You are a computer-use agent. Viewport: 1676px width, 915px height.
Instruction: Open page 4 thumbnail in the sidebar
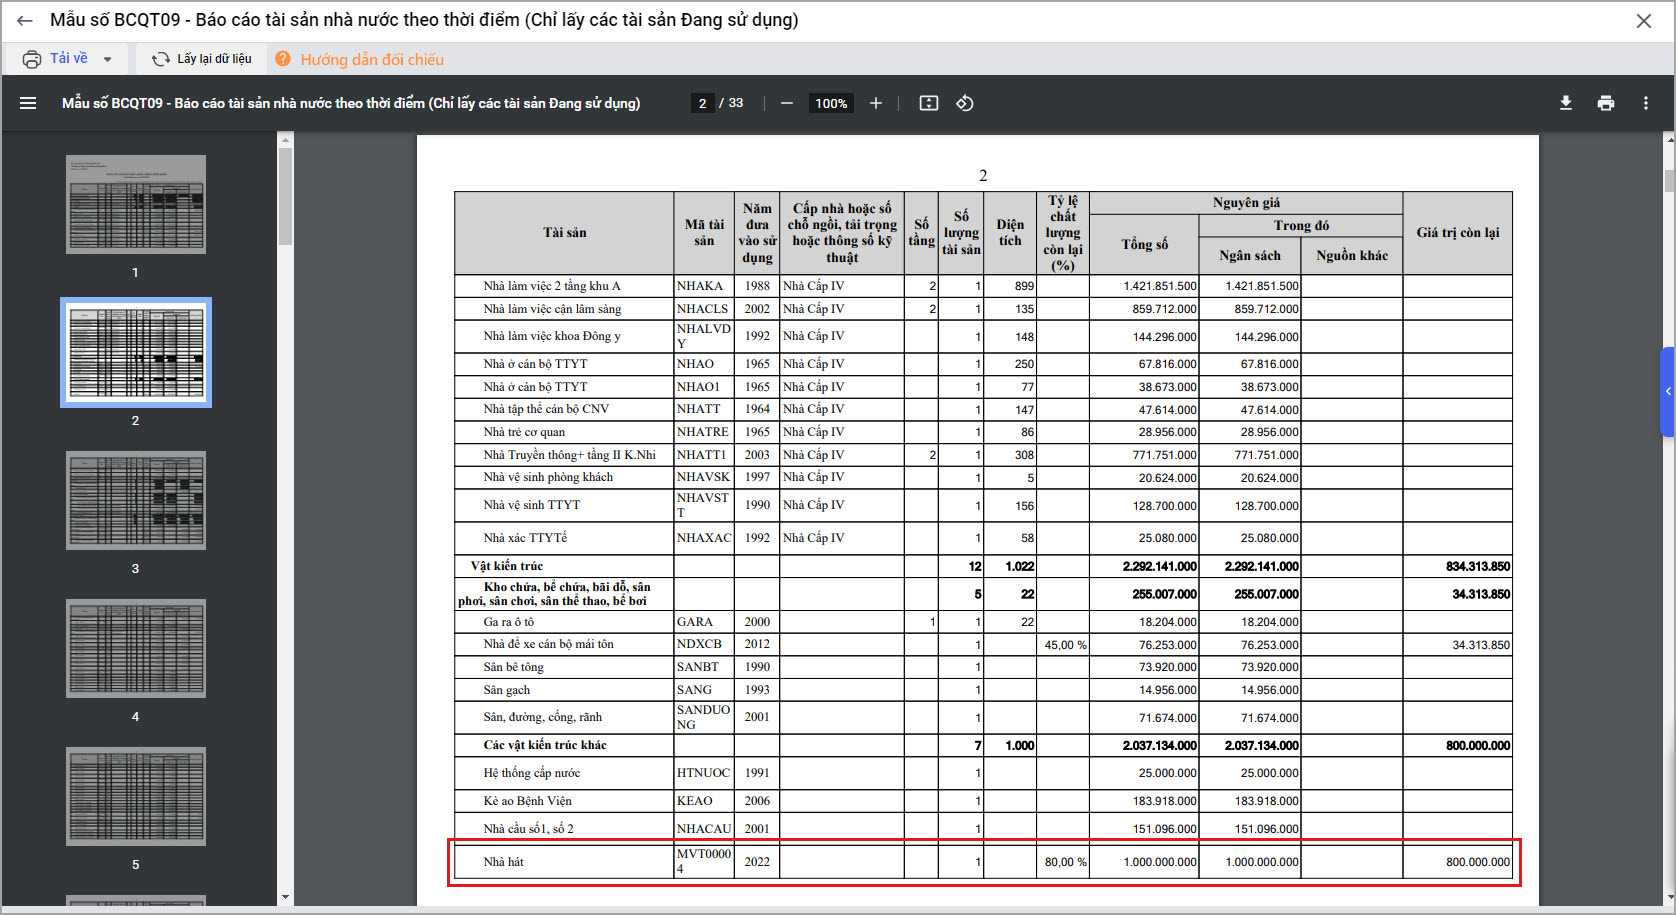click(x=136, y=648)
